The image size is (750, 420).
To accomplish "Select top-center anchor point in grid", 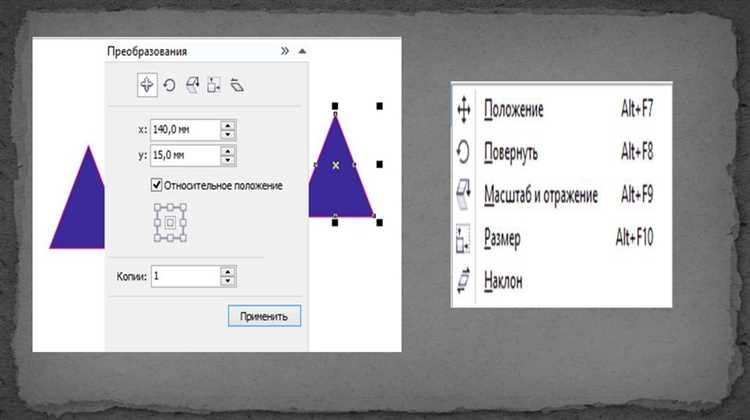I will tap(170, 208).
